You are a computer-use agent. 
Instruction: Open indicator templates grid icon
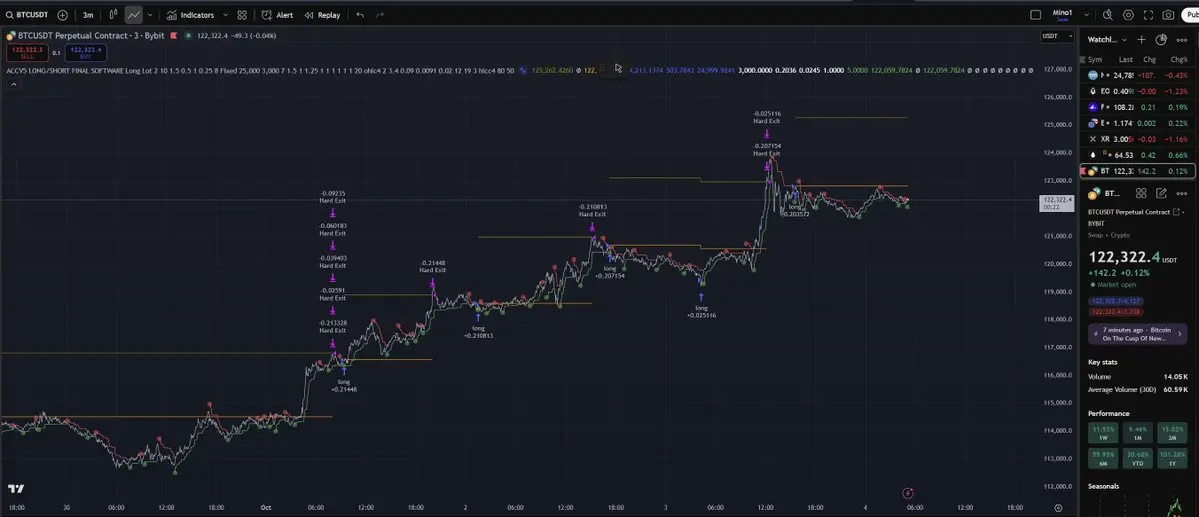coord(242,15)
